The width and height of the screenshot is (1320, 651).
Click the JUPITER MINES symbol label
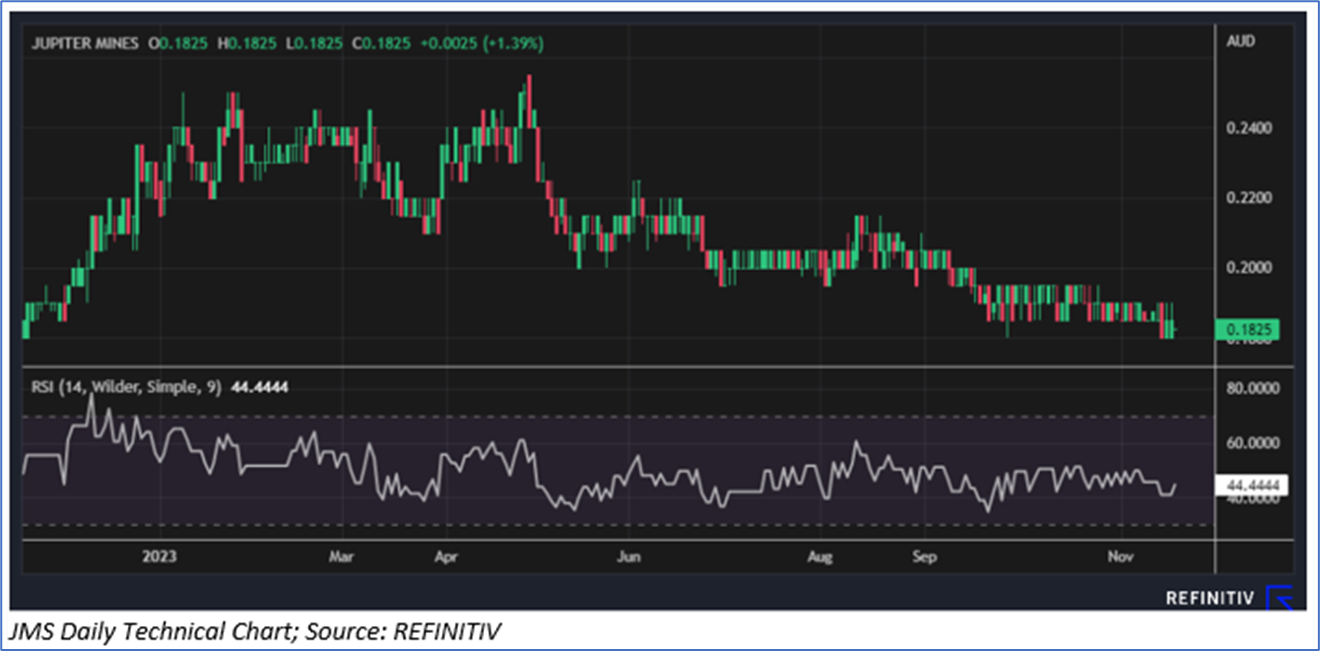coord(86,44)
